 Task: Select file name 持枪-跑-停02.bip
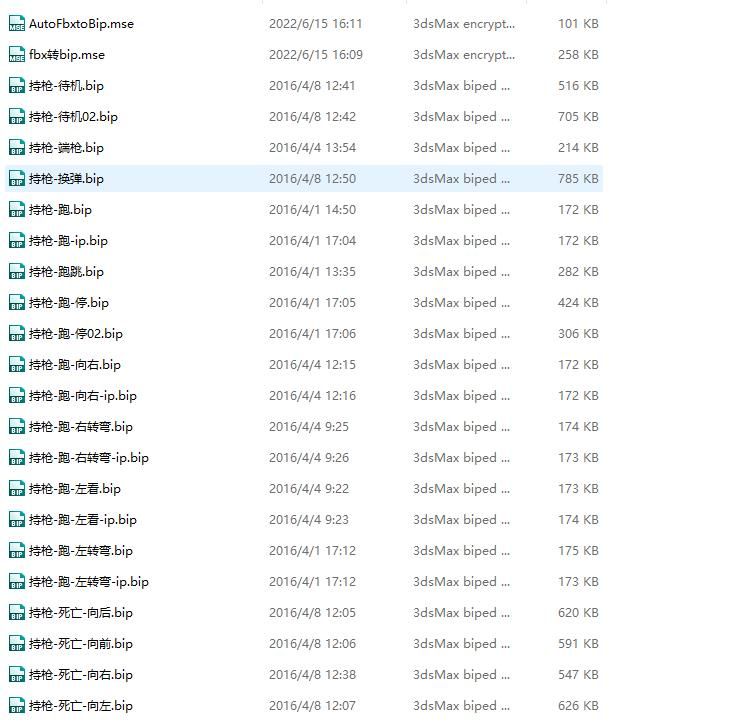[x=76, y=334]
